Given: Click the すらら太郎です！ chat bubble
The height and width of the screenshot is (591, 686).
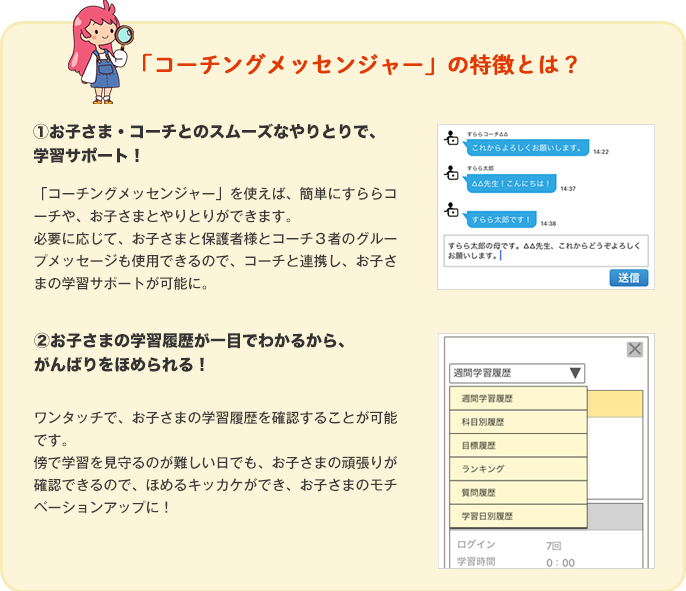Looking at the screenshot, I should pyautogui.click(x=500, y=219).
